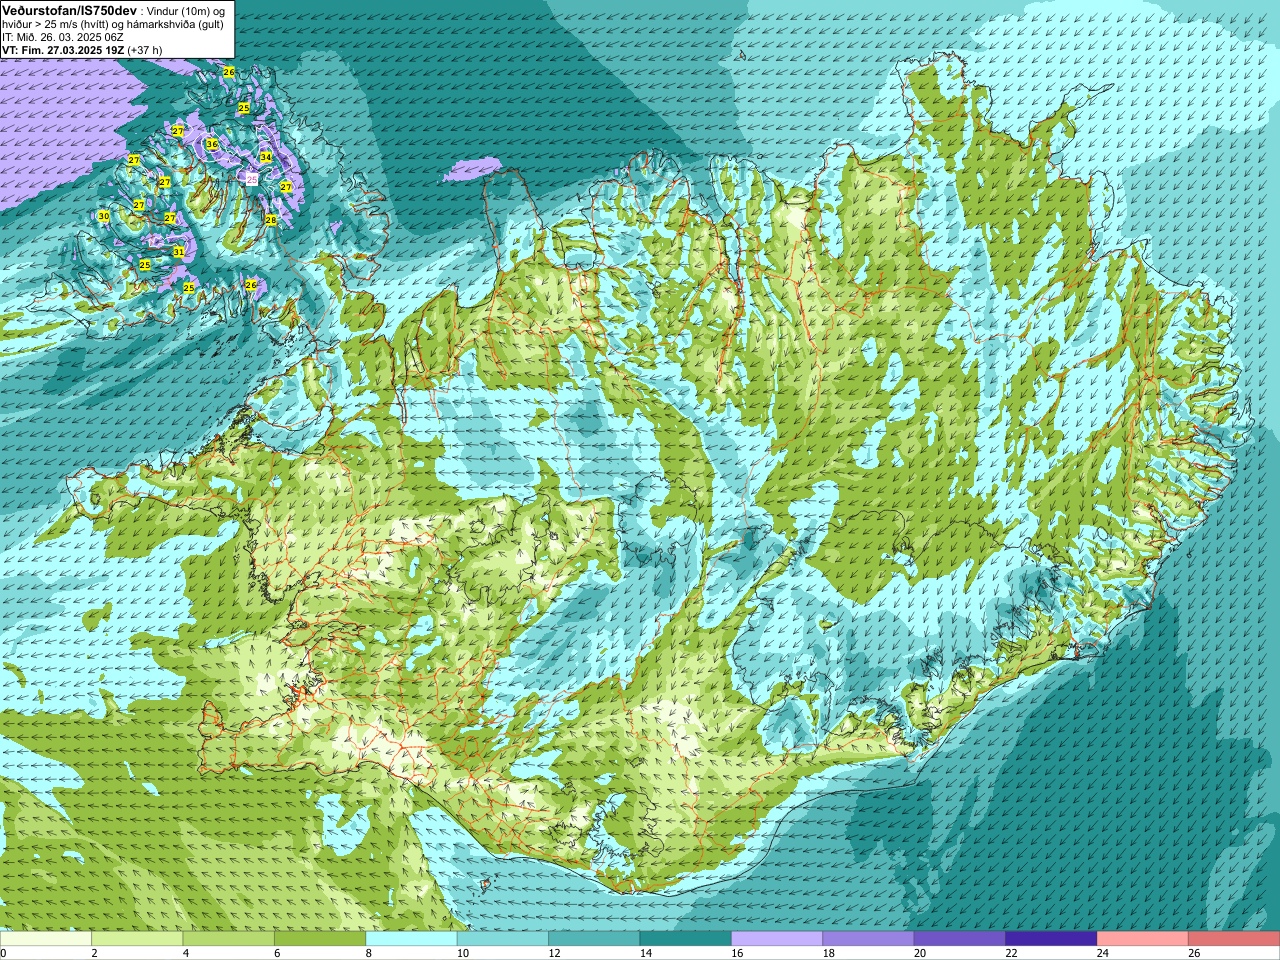Click the legend scale number 10
The width and height of the screenshot is (1280, 960).
(x=462, y=953)
